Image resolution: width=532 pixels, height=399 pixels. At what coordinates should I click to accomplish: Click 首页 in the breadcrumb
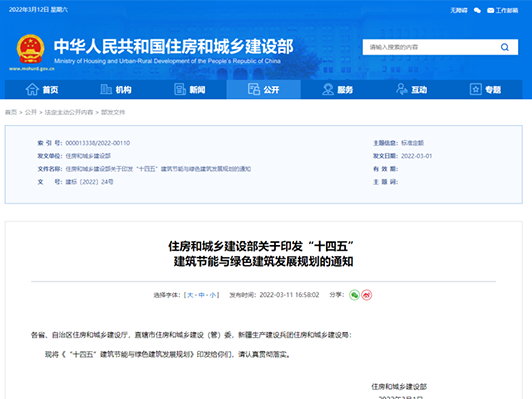pos(11,112)
